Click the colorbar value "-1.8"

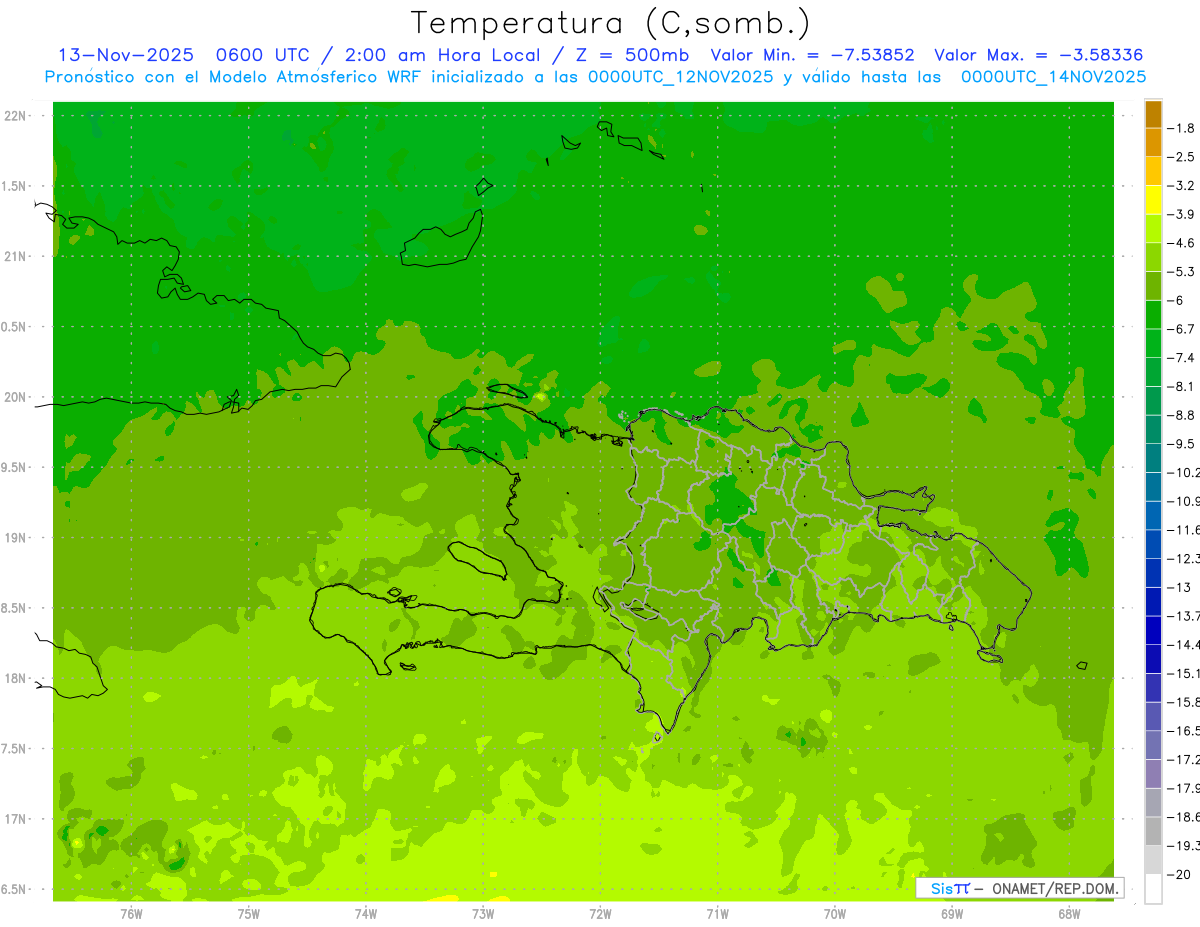1183,128
